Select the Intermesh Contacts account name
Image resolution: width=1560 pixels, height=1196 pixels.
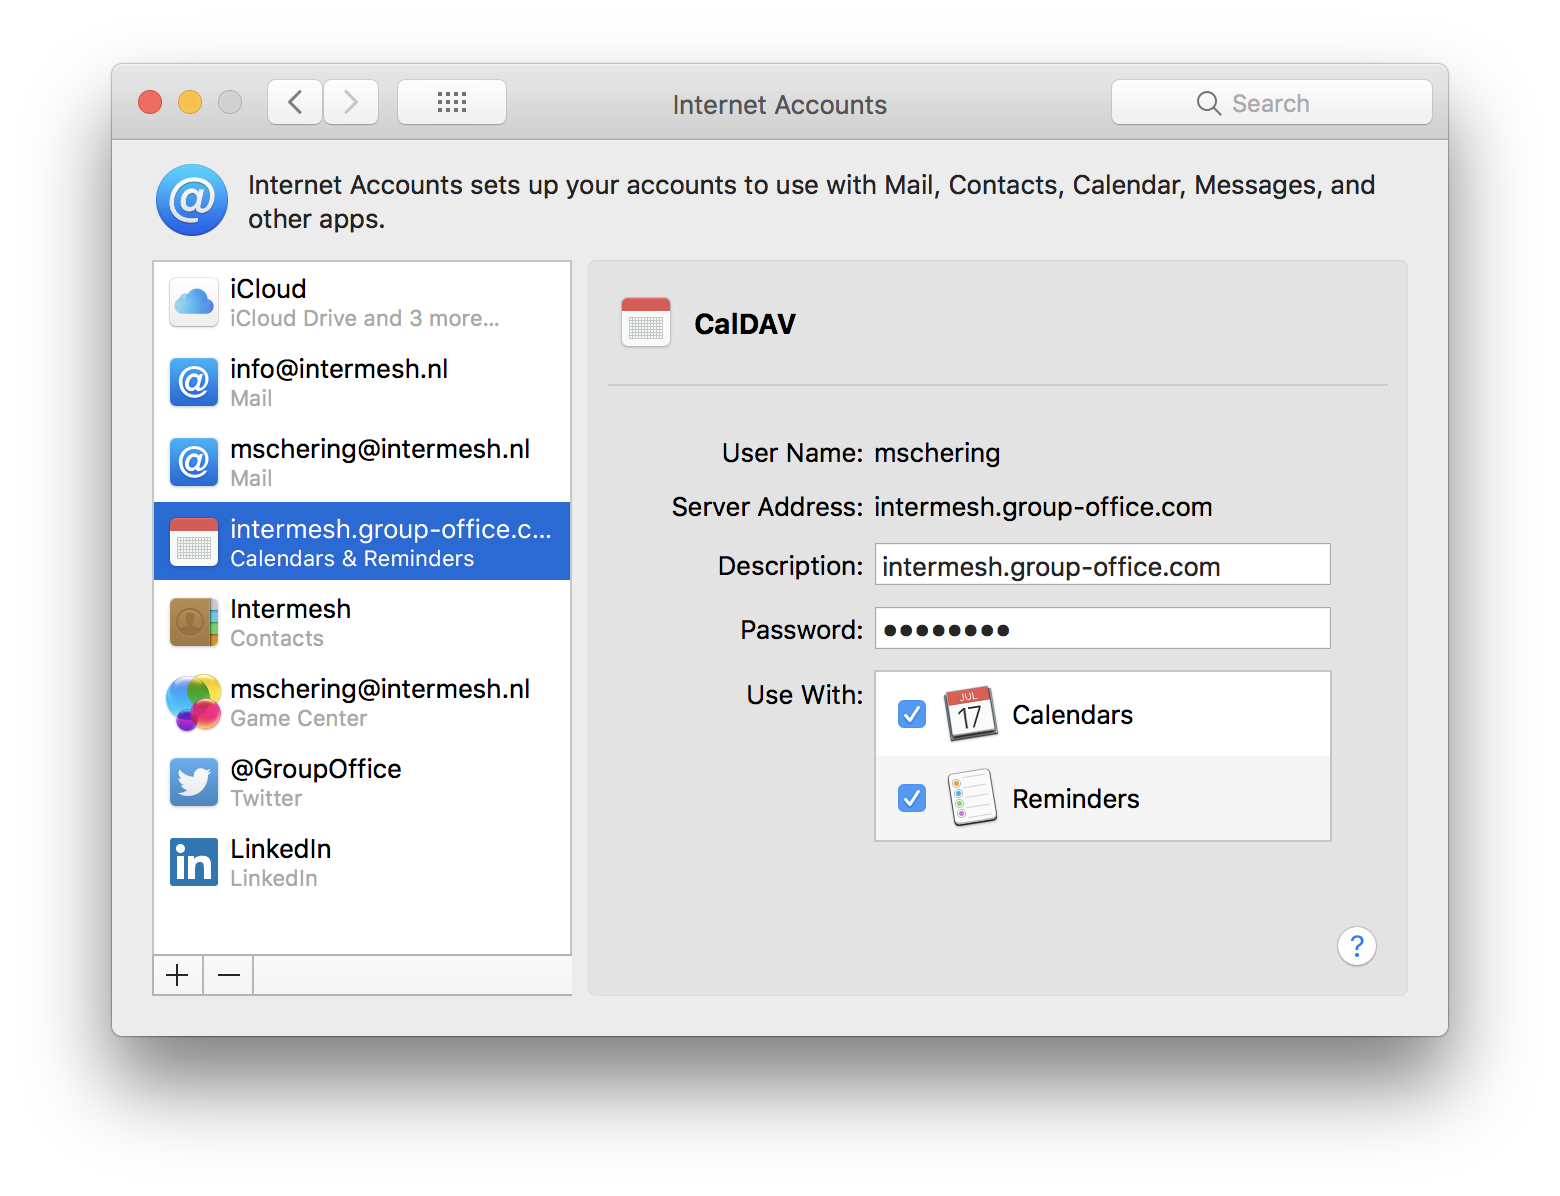(291, 609)
